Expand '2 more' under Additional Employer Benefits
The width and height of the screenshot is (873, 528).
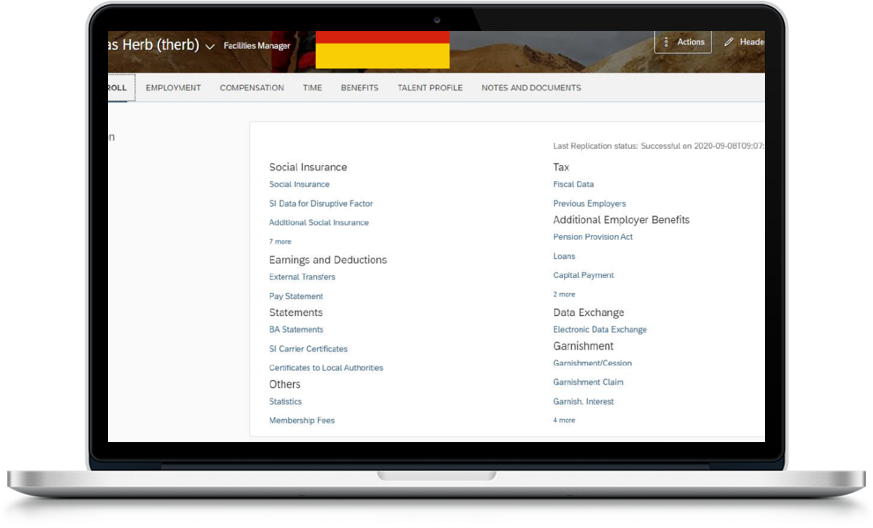click(564, 294)
